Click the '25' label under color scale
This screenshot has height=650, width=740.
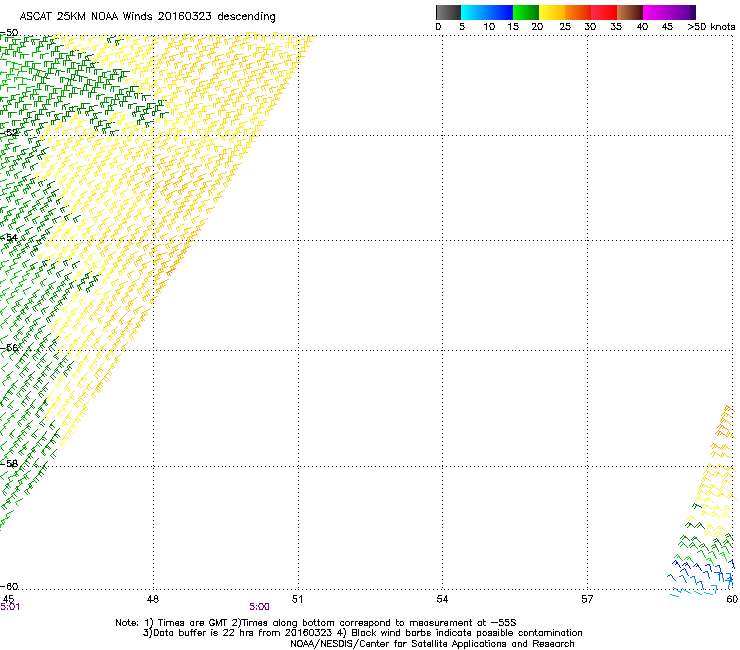(565, 27)
